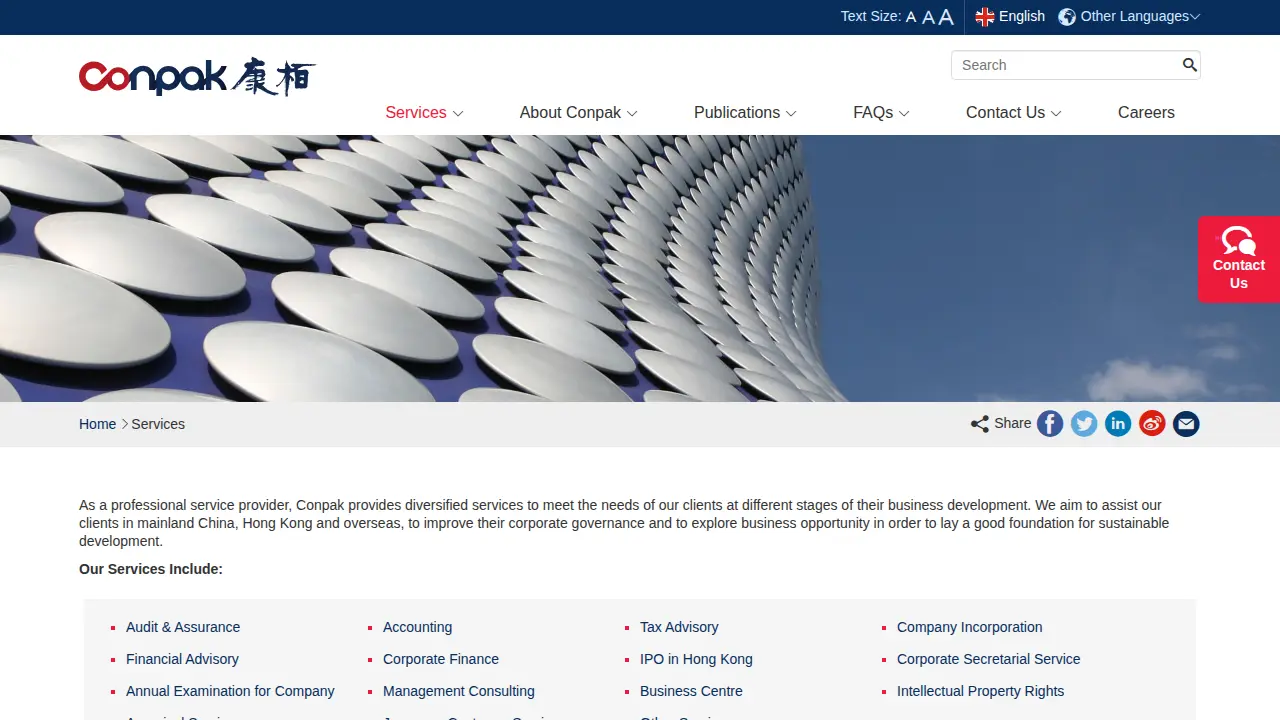This screenshot has height=720, width=1280.
Task: Open the Business Centre link
Action: point(691,691)
